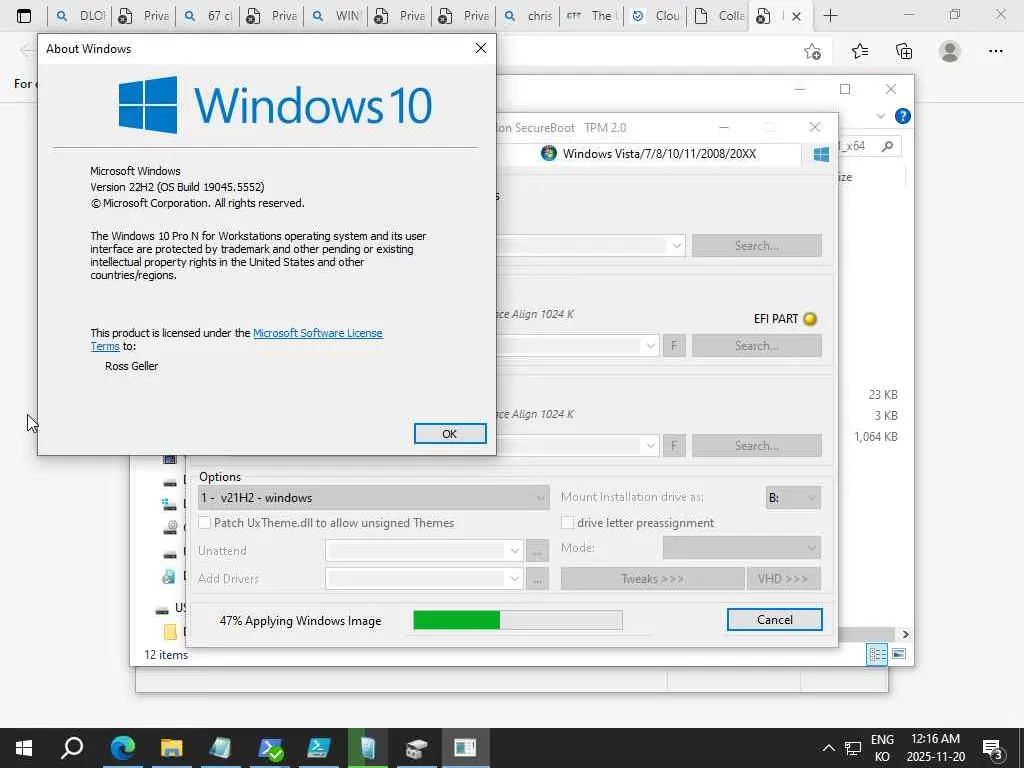Toggle drive letter preassignment checkbox
1024x768 pixels.
(x=568, y=522)
